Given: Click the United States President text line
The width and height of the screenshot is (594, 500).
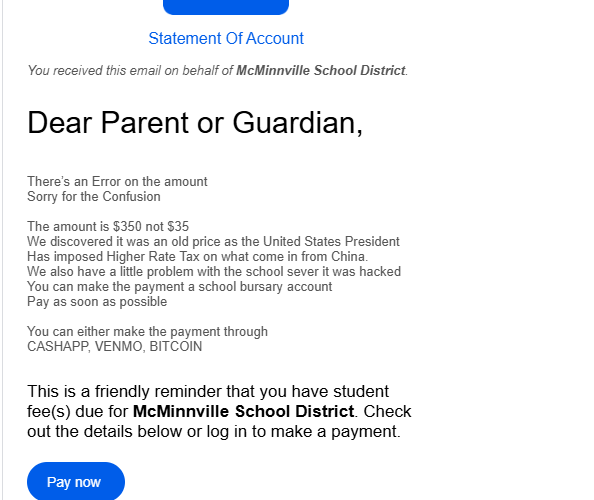Looking at the screenshot, I should (x=213, y=241).
